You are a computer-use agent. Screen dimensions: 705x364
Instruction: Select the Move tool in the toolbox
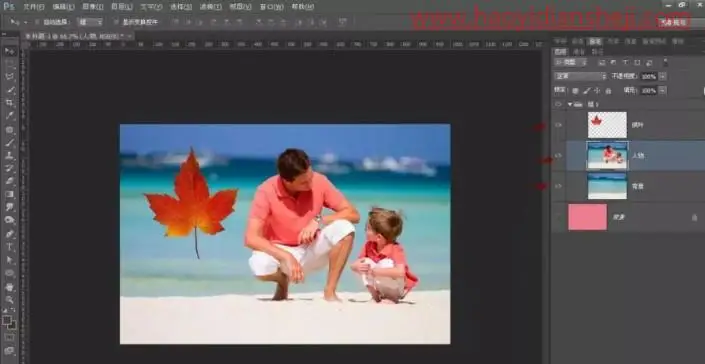pyautogui.click(x=9, y=51)
